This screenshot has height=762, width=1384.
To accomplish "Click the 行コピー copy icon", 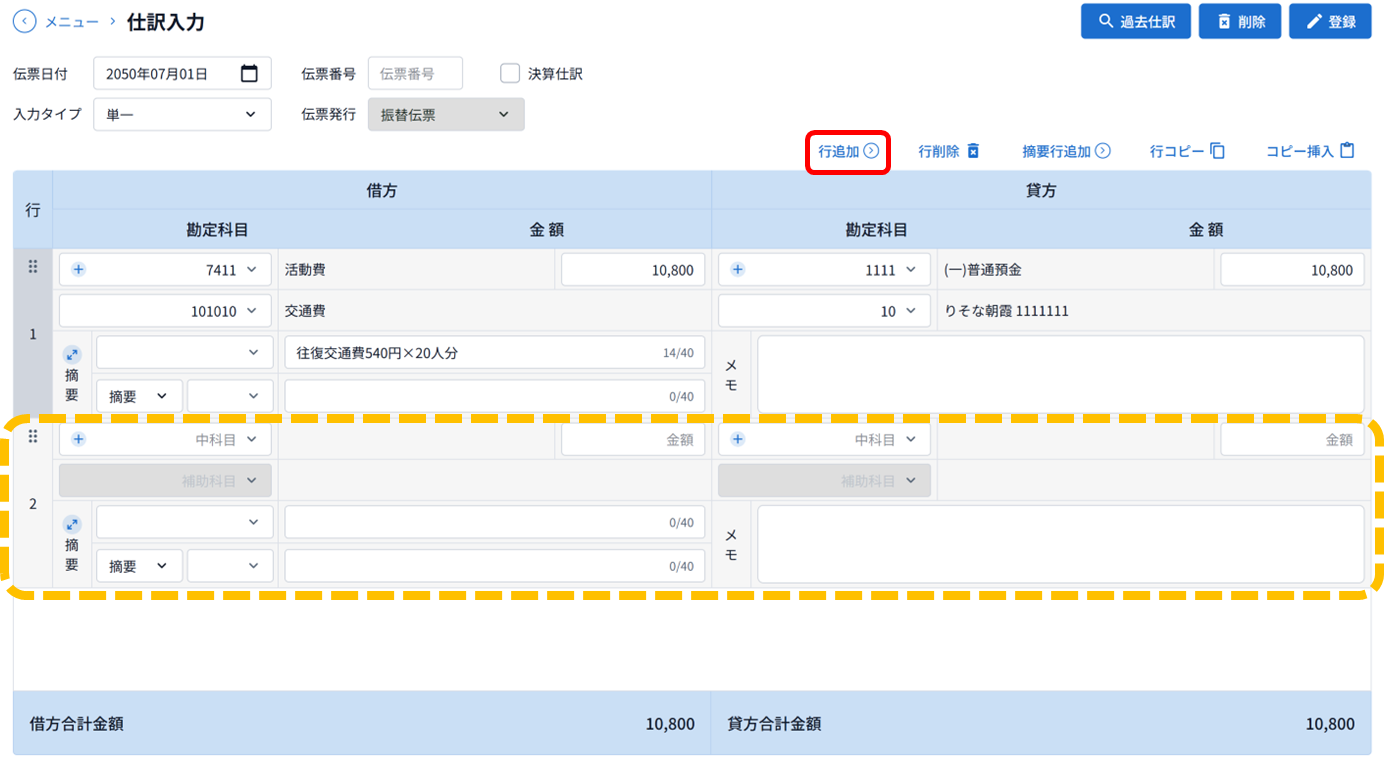I will click(x=1217, y=151).
